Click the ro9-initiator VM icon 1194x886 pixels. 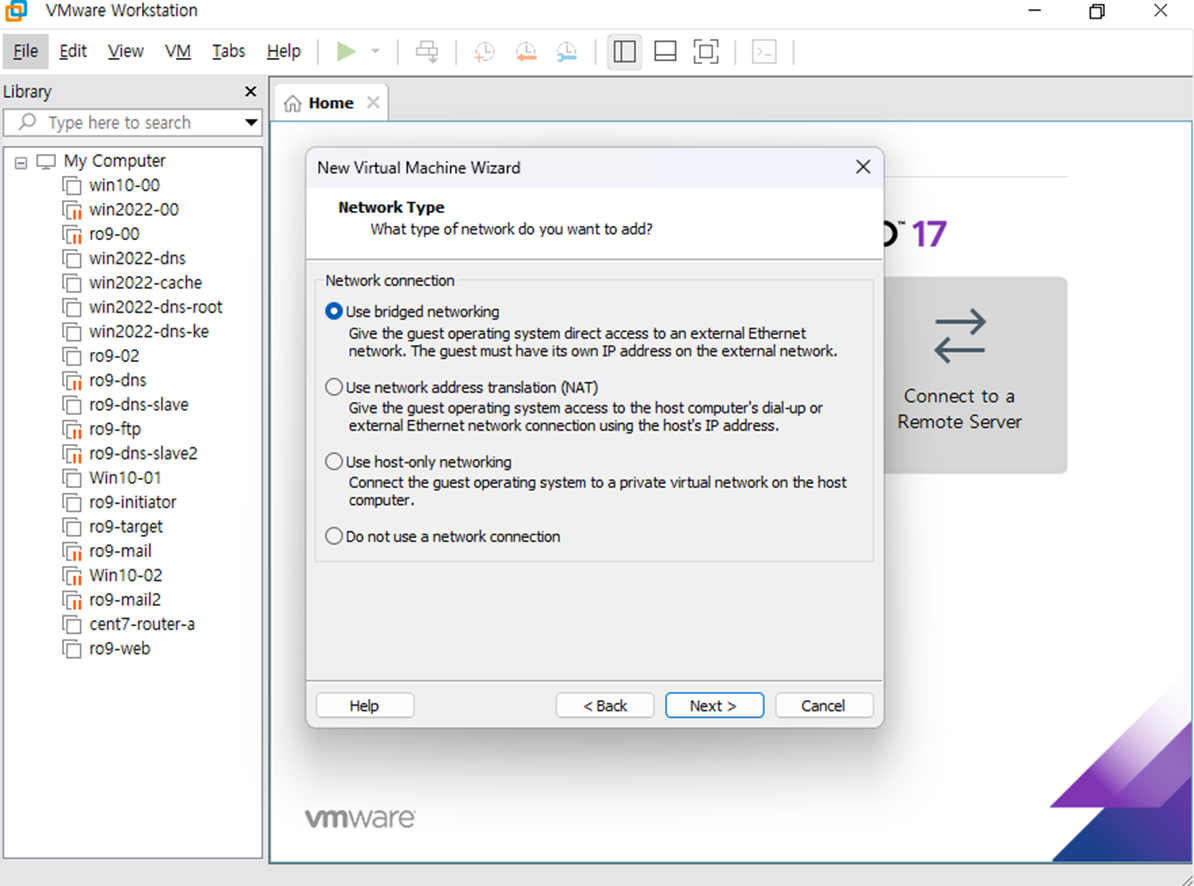tap(72, 502)
